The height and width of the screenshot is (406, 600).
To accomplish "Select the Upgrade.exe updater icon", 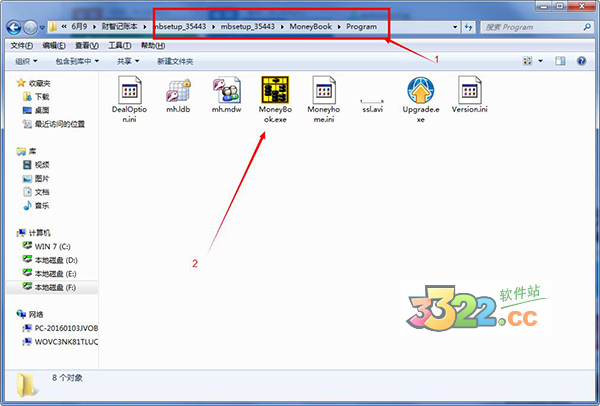I will click(421, 90).
